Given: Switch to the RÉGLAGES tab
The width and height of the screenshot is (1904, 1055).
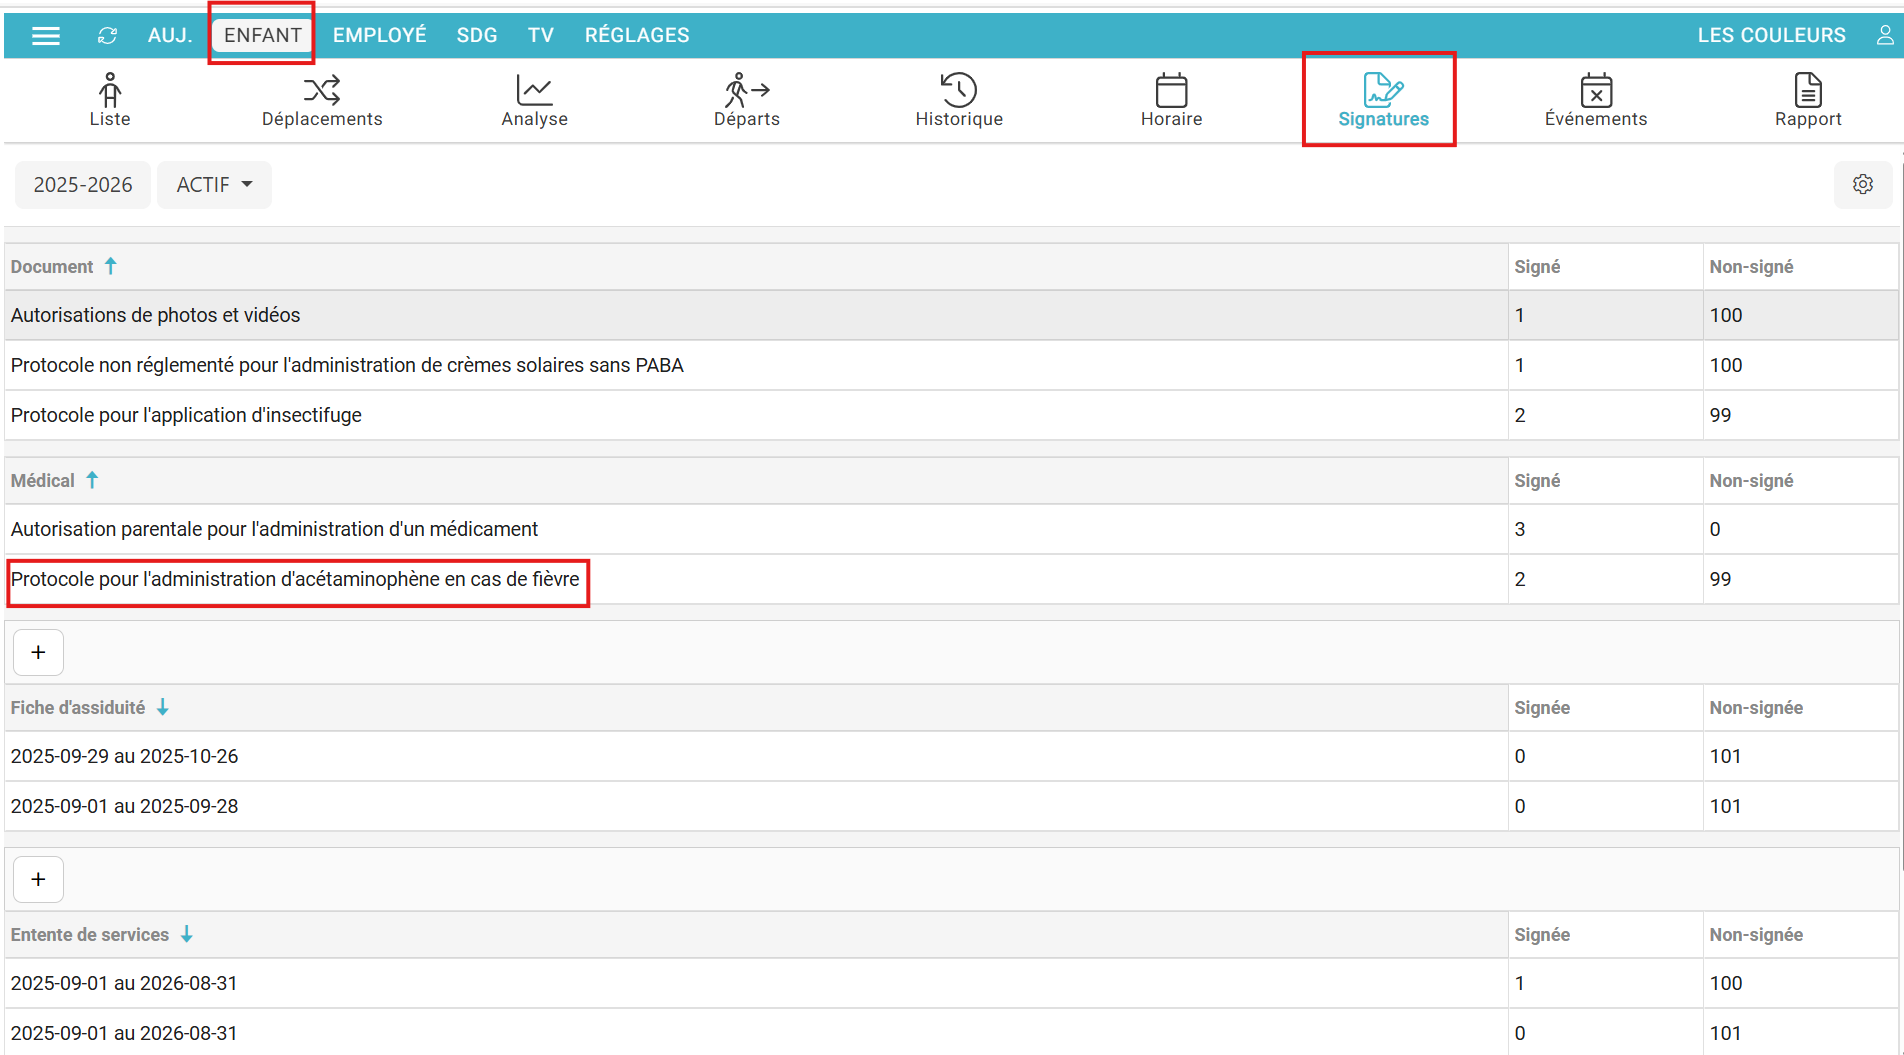Looking at the screenshot, I should (x=636, y=36).
